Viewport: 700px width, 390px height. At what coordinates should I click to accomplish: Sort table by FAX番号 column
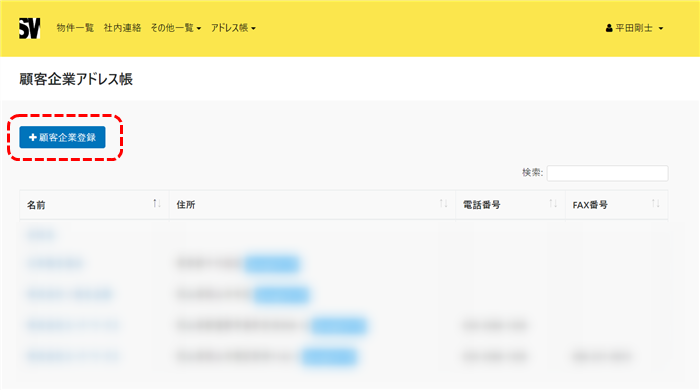click(x=617, y=205)
